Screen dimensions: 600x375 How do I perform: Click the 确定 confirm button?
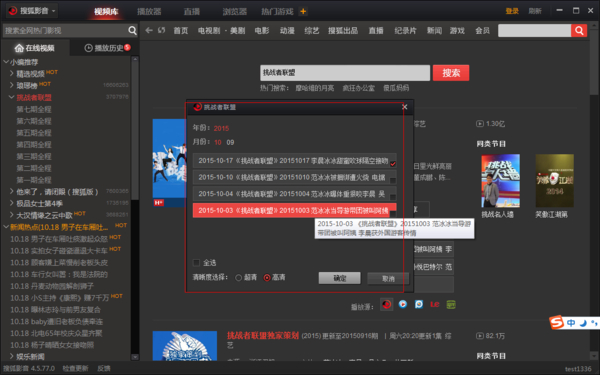pyautogui.click(x=339, y=278)
